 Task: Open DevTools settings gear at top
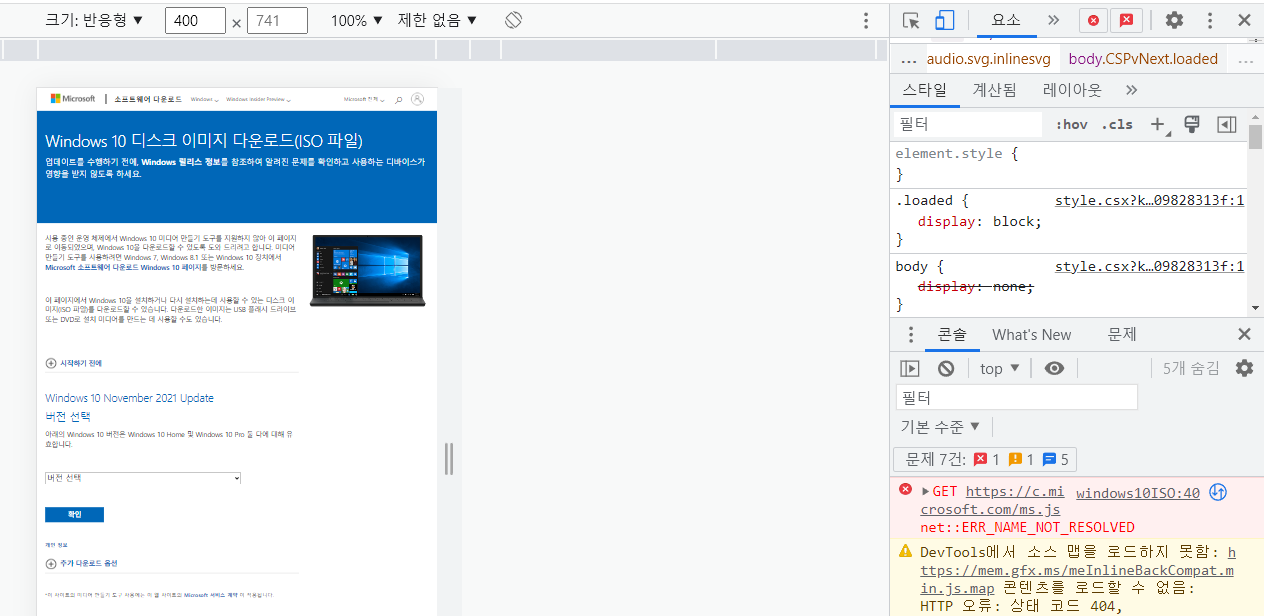(x=1175, y=20)
